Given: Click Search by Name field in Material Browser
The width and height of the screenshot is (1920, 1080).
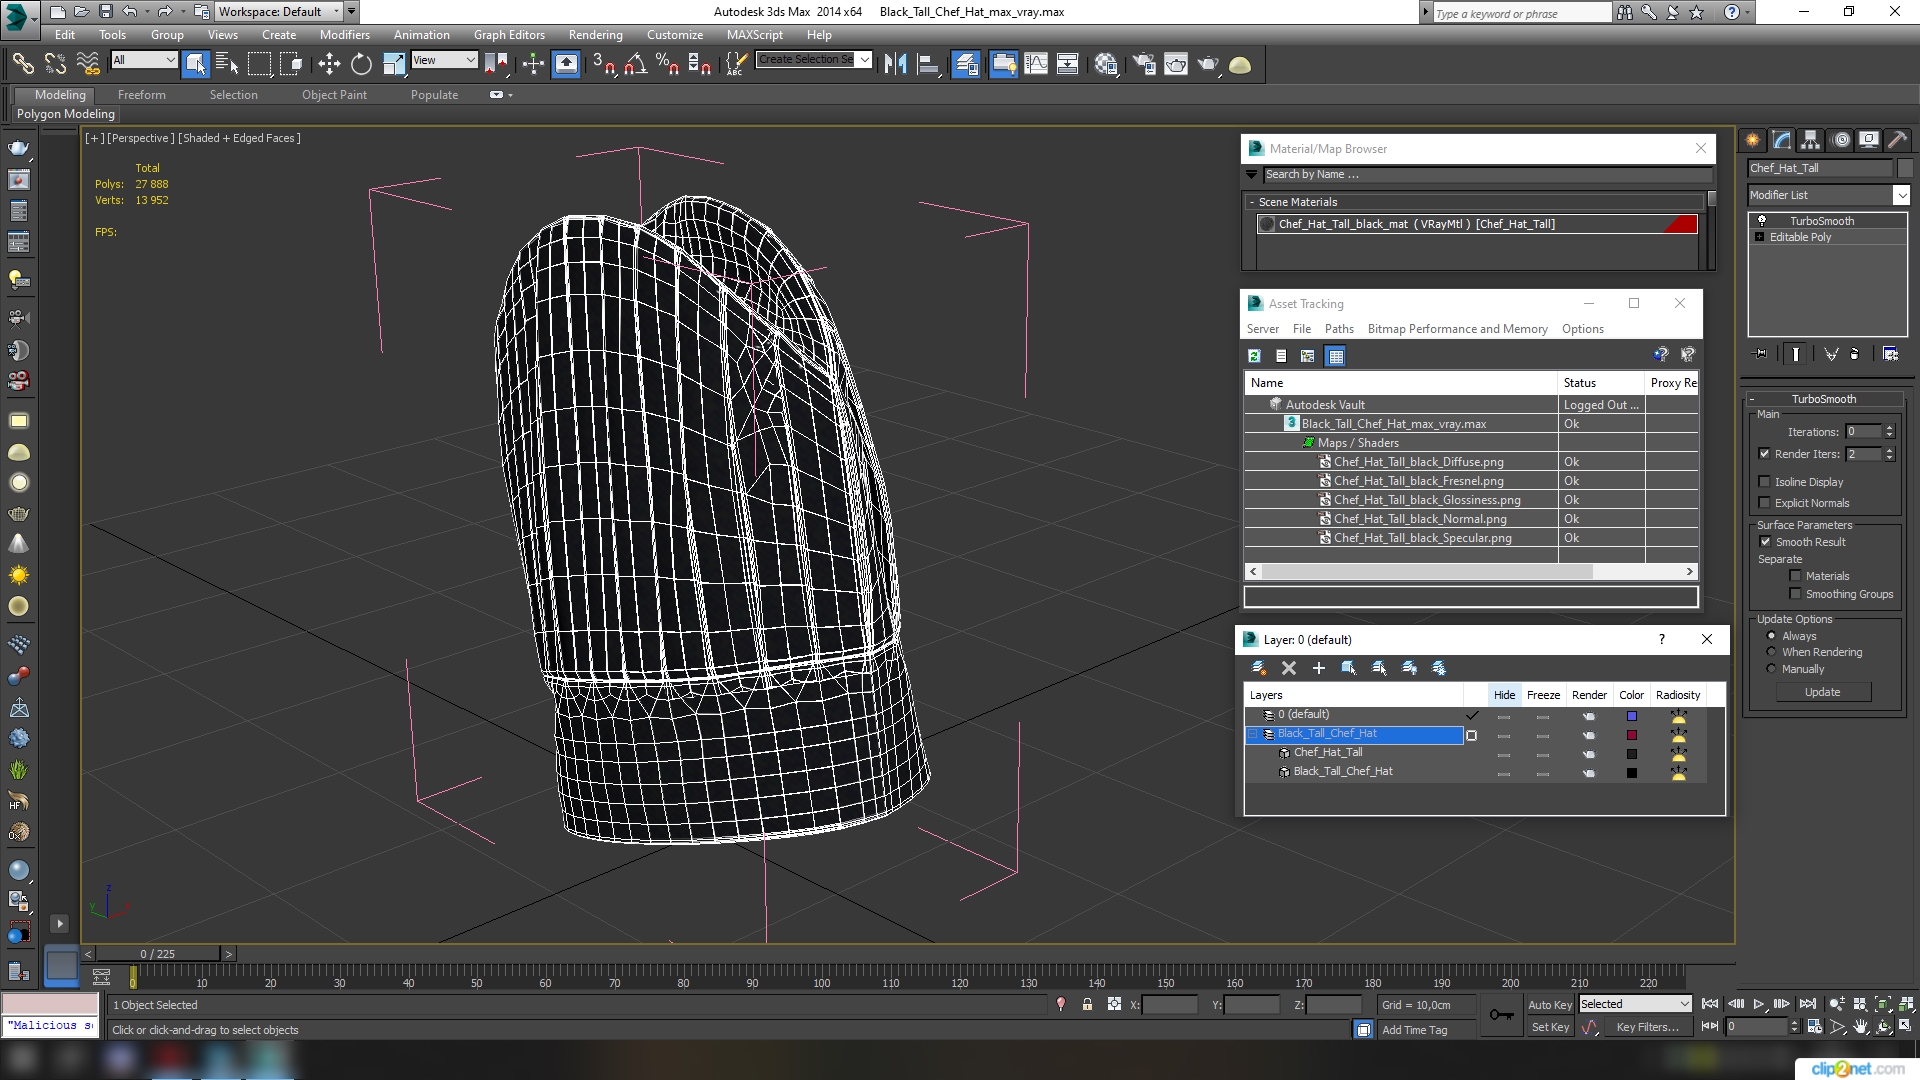Looking at the screenshot, I should point(1485,174).
